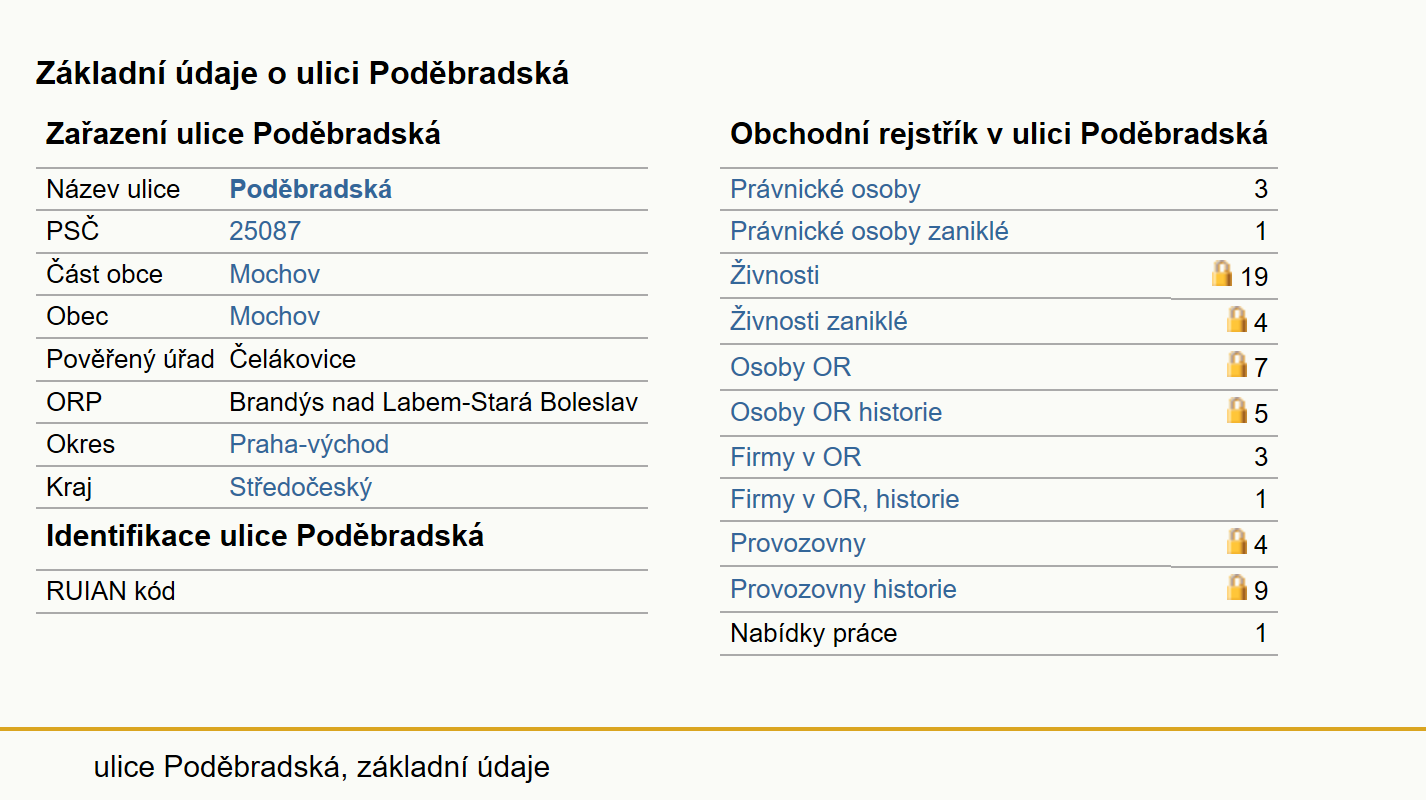Click the lock icon for Provozovny historie

tap(1237, 587)
